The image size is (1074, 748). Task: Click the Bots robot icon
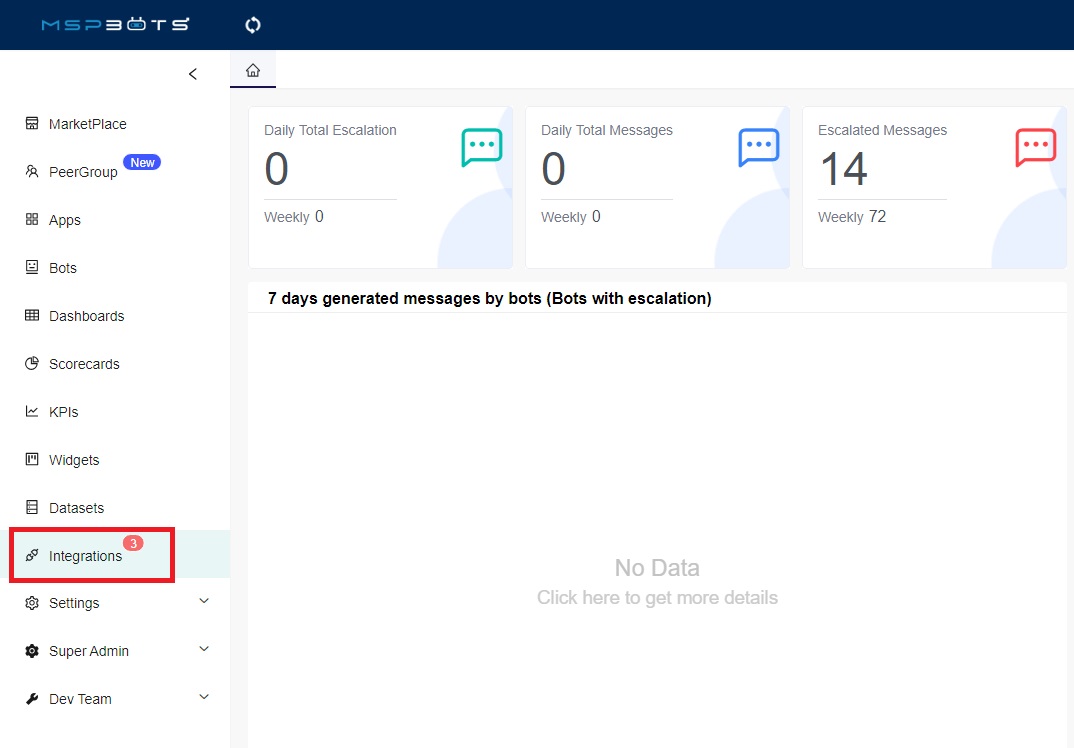point(32,268)
